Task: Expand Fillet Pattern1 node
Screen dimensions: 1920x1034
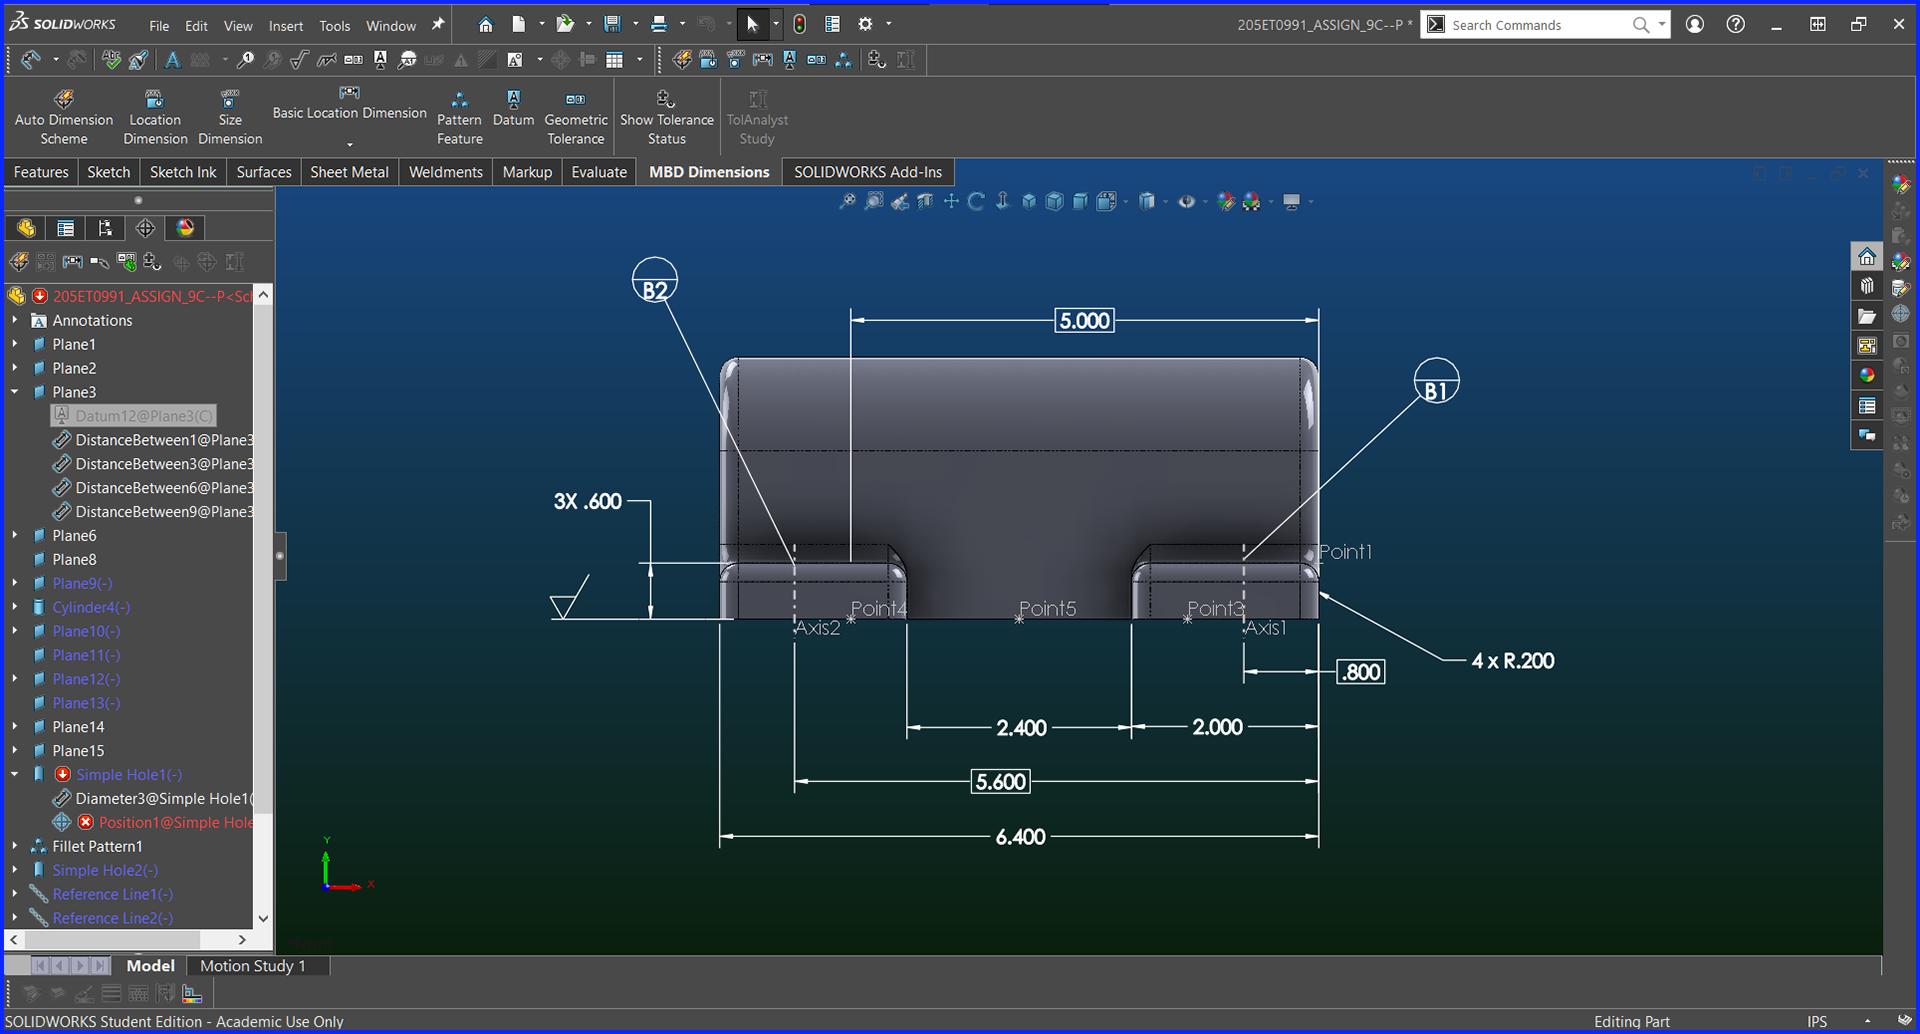Action: [15, 846]
